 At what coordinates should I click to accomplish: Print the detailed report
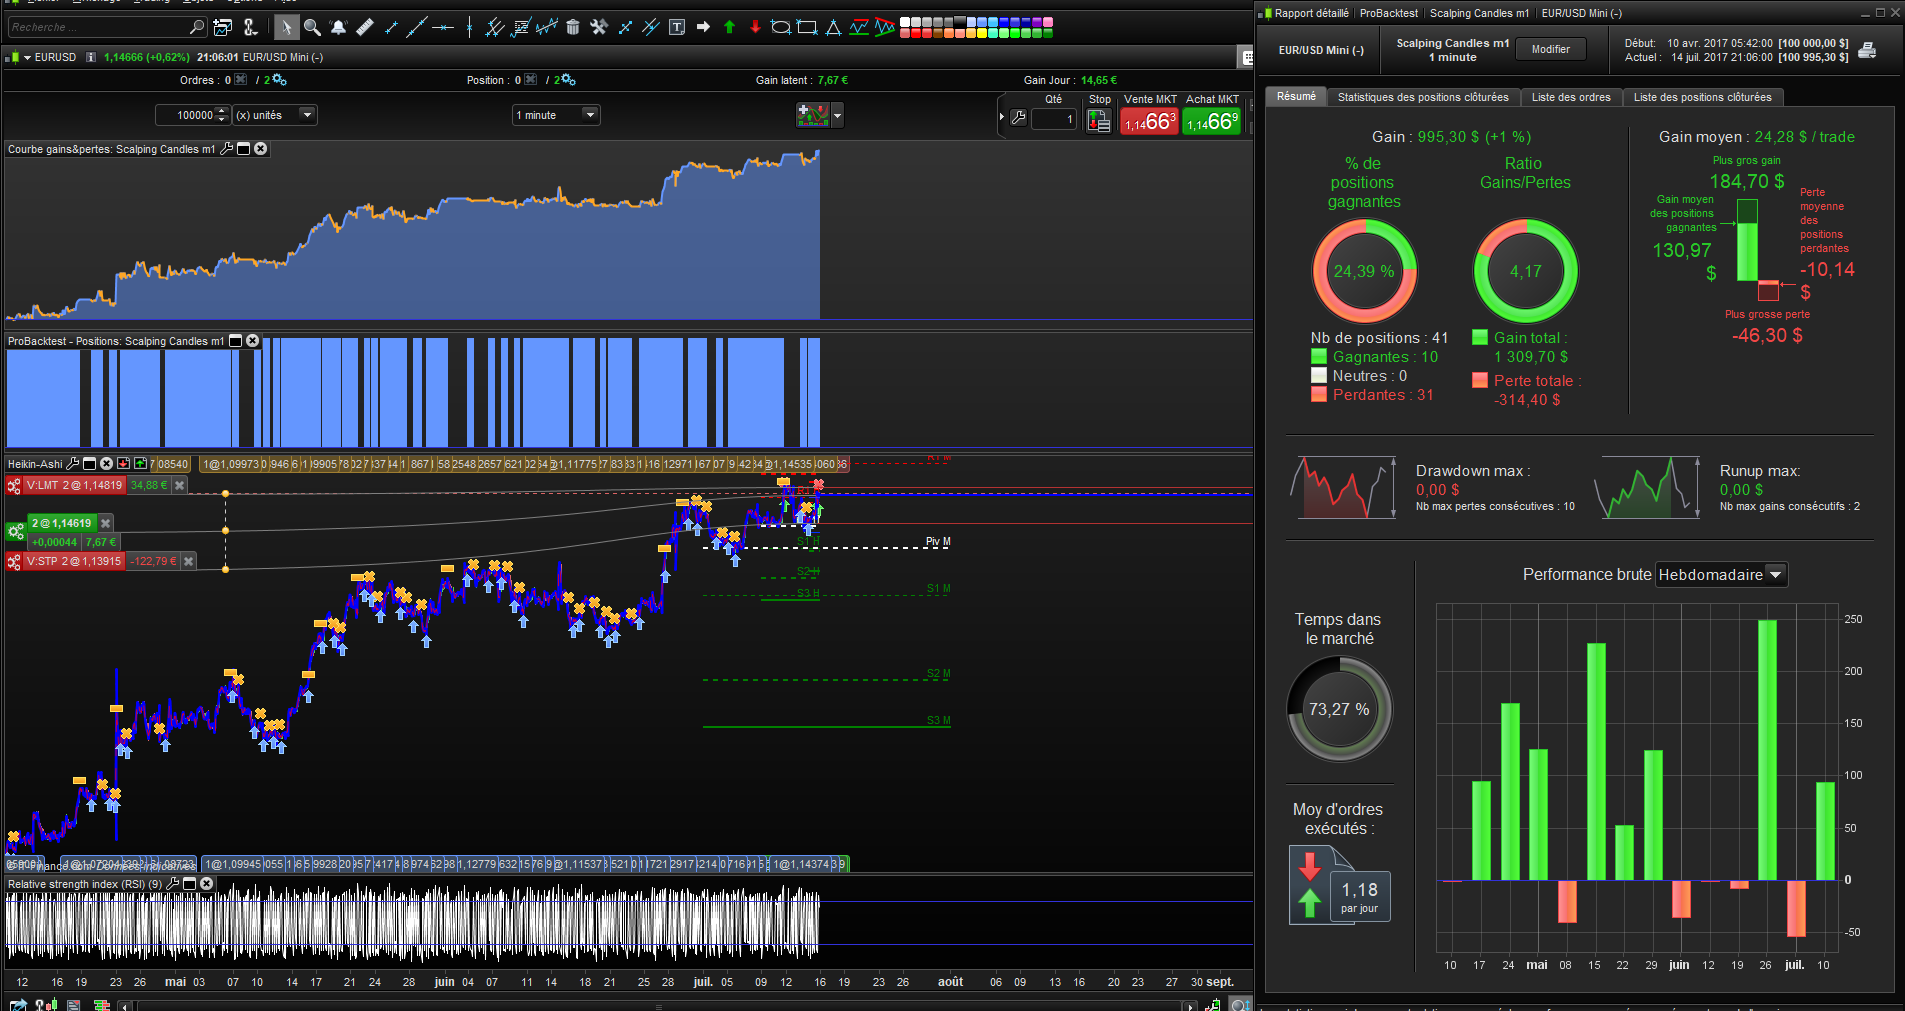1867,51
